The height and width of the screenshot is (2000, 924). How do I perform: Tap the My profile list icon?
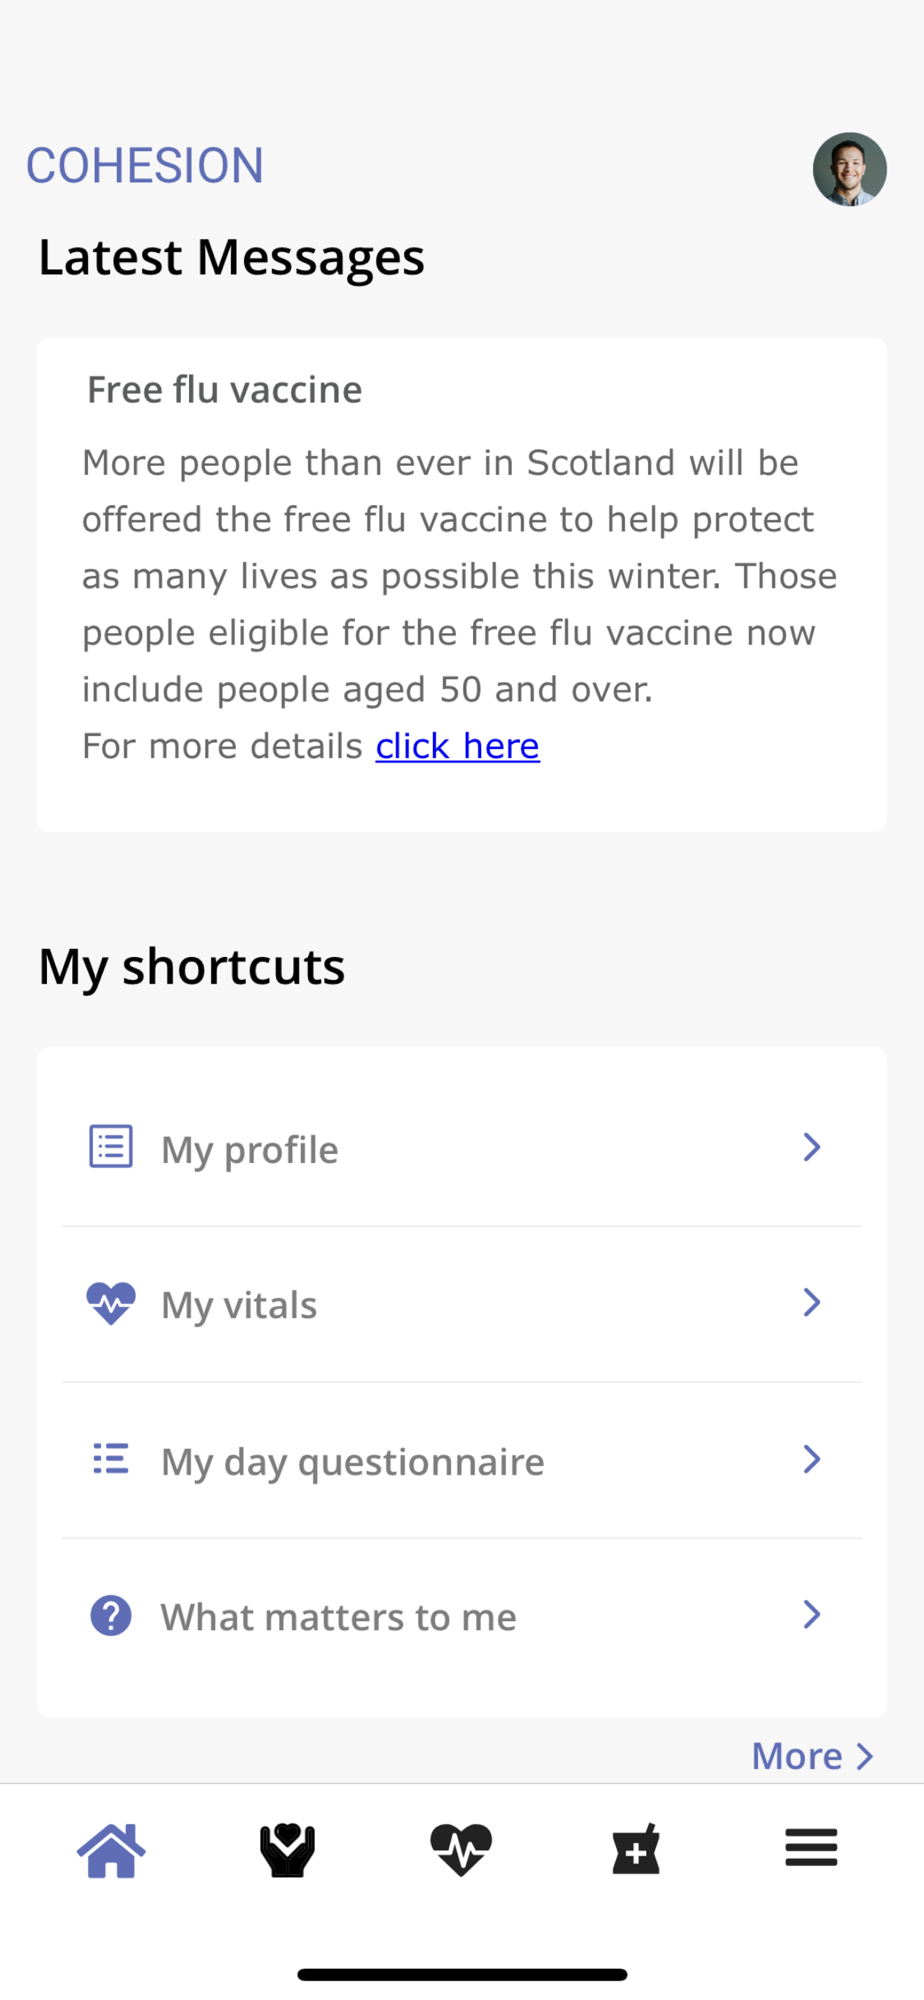[x=111, y=1147]
